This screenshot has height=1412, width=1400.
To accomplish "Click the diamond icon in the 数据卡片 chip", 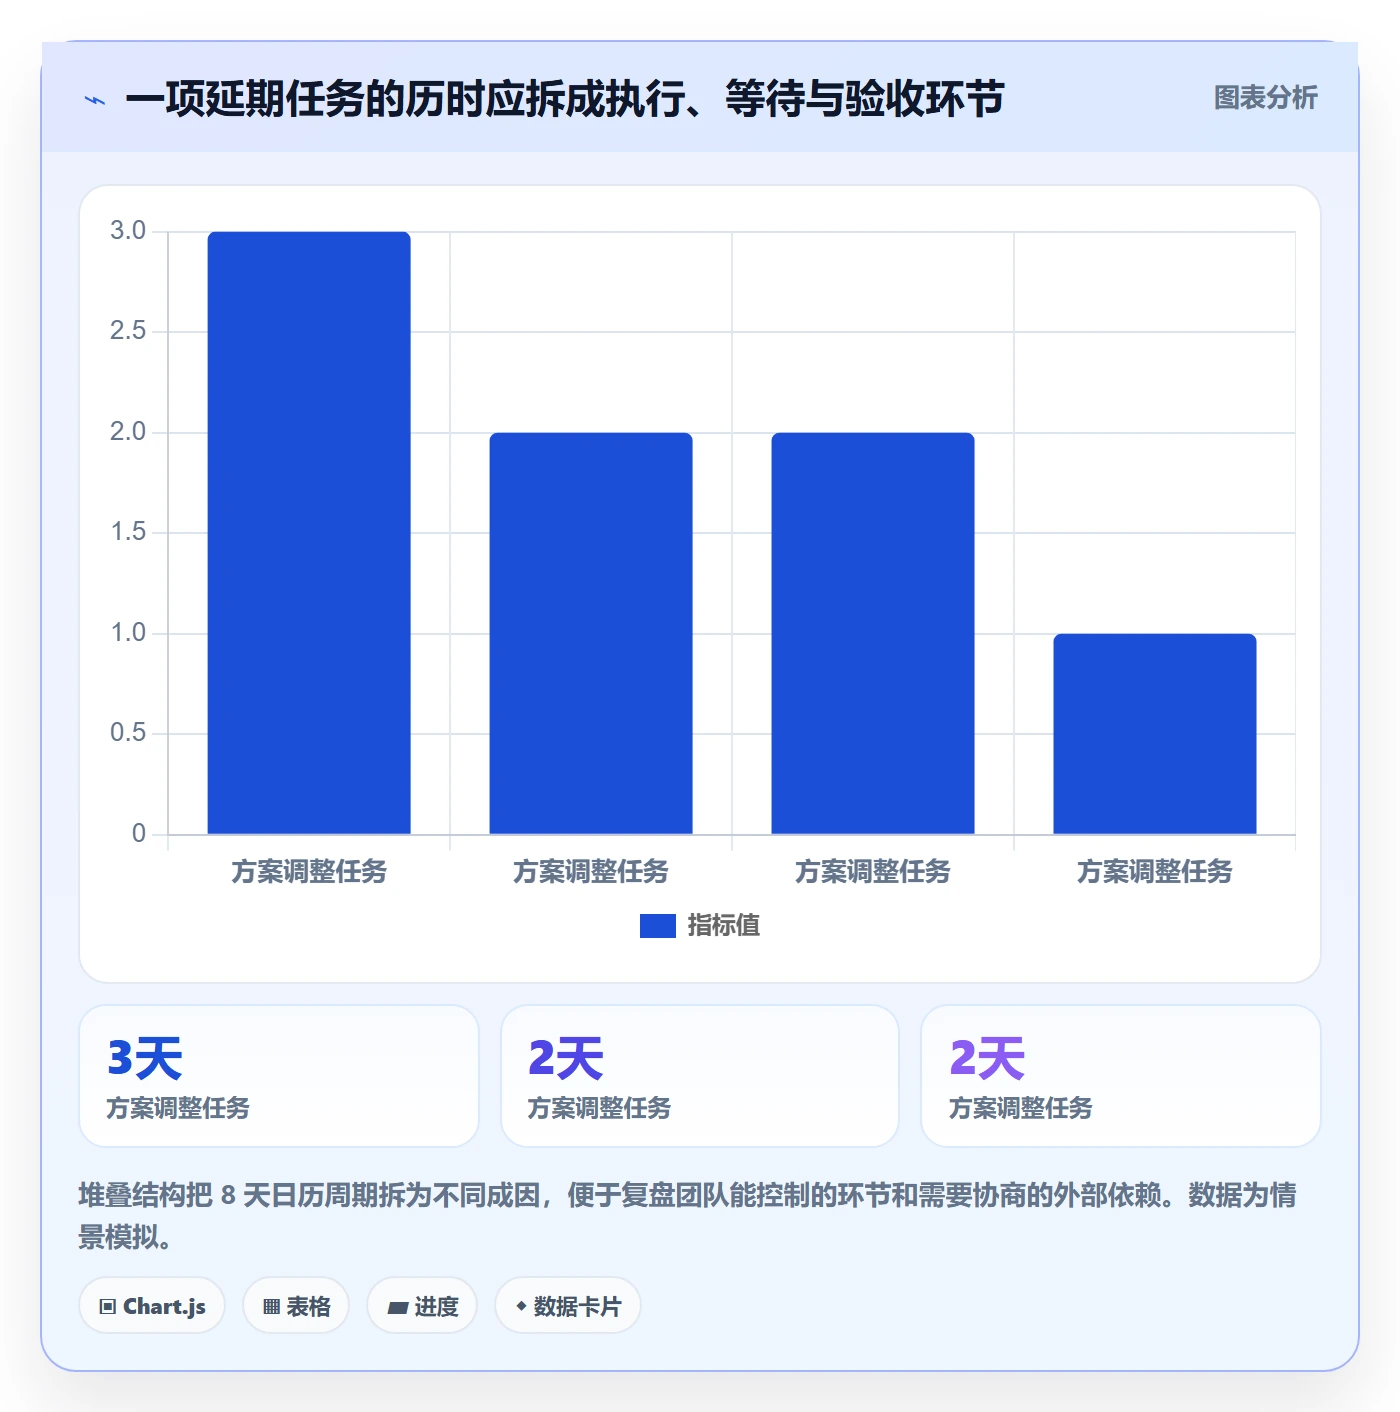I will [521, 1306].
